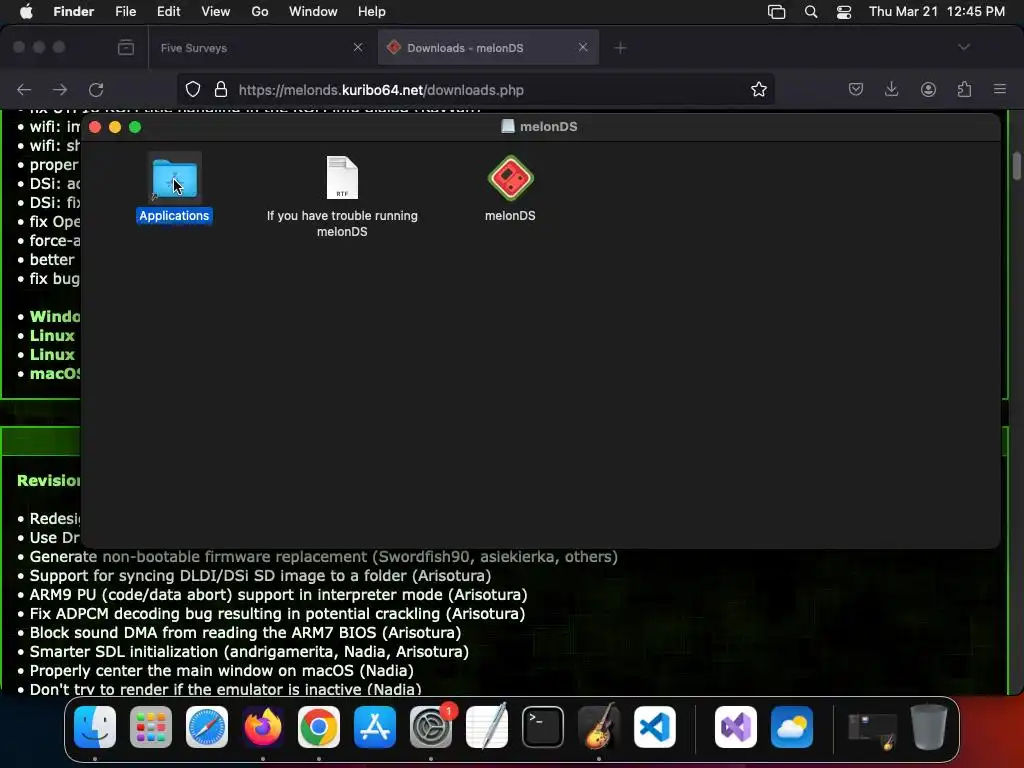This screenshot has width=1024, height=768.
Task: Open App Store from the Dock
Action: tap(375, 727)
